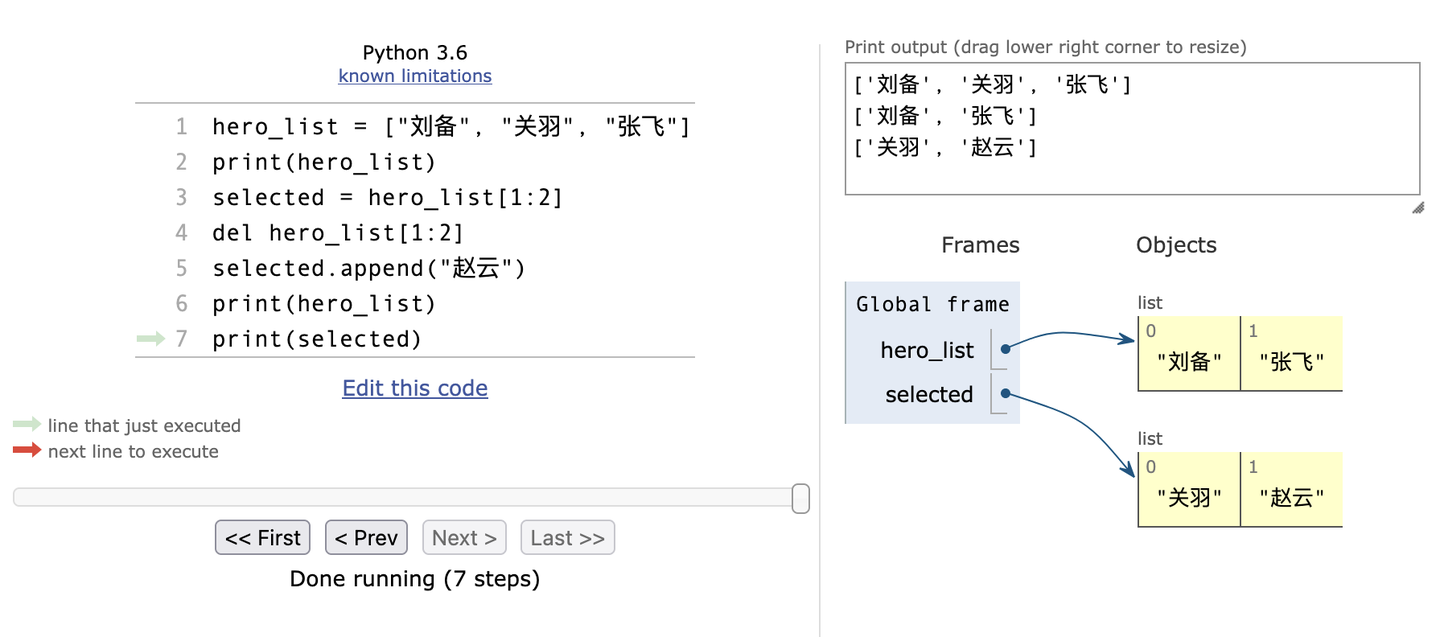Select code line 1 defining hero_list

(x=451, y=127)
